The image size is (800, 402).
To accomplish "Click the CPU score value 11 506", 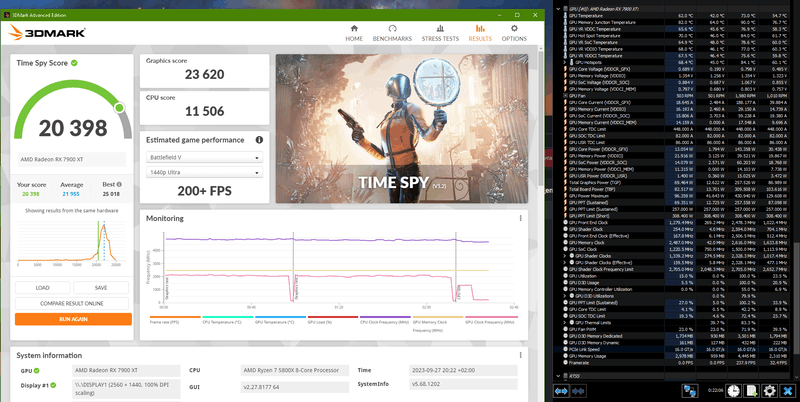I will 205,111.
